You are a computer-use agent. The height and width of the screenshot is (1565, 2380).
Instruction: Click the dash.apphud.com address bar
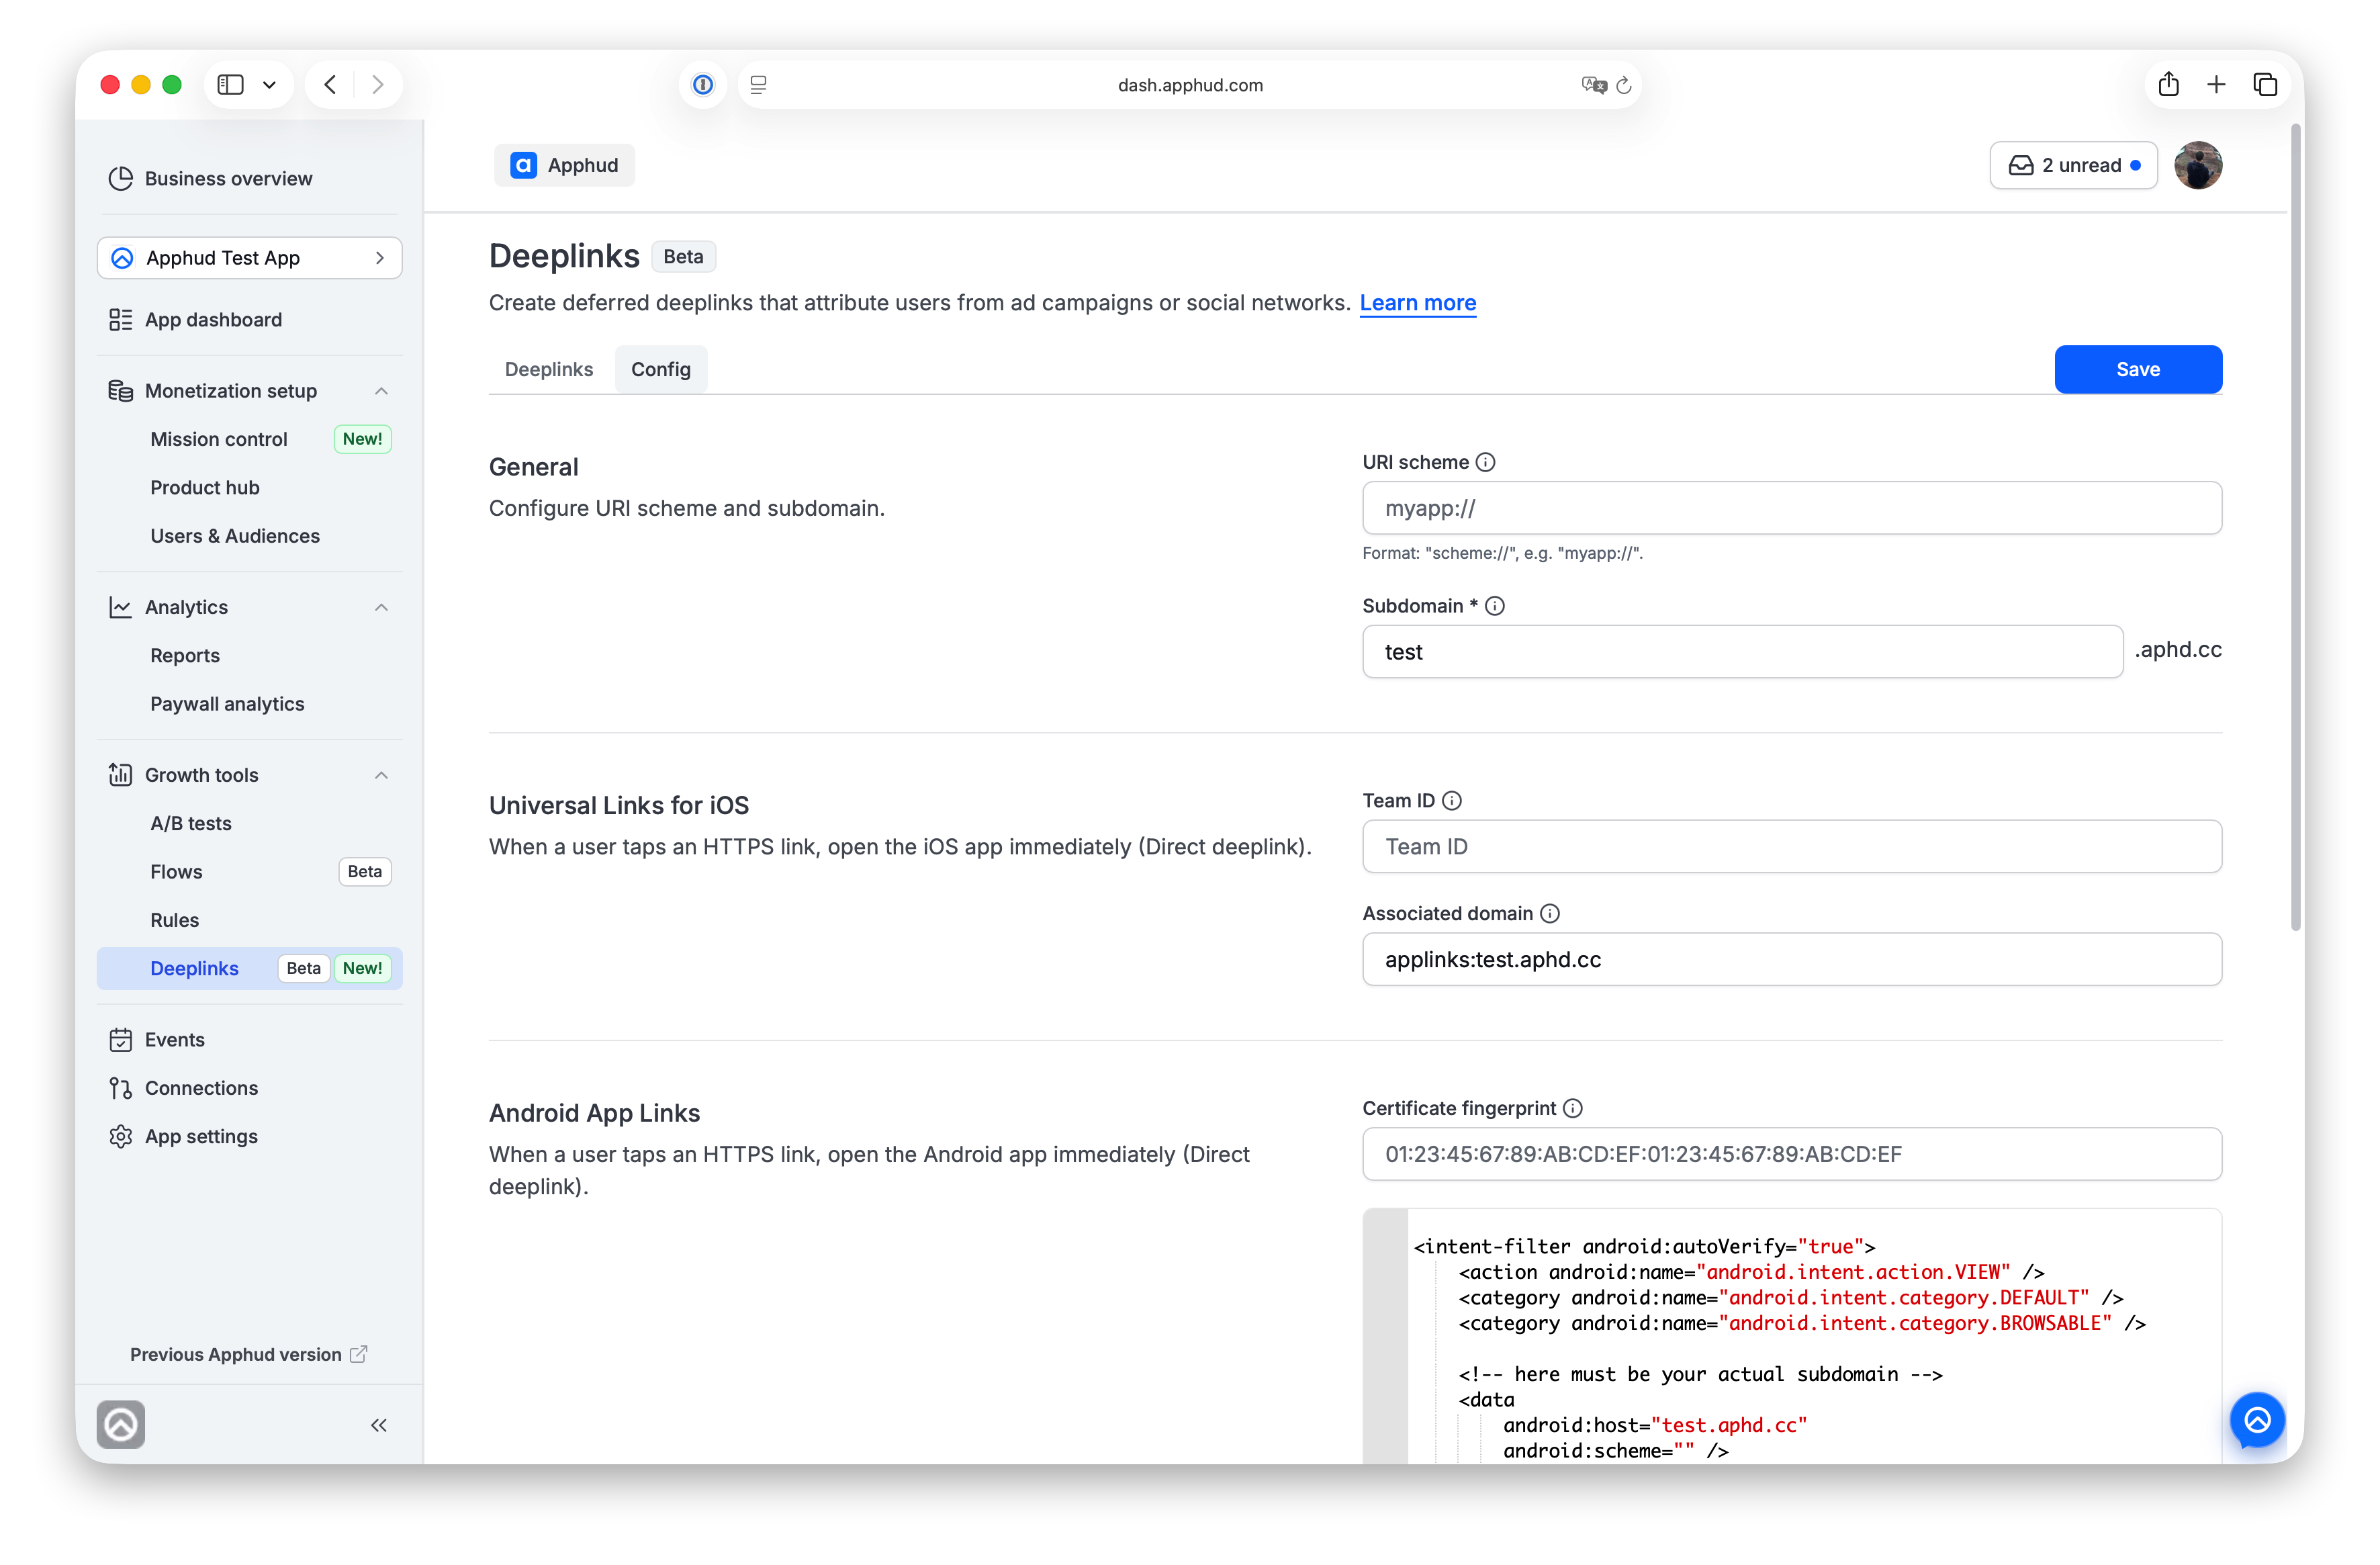1190,85
